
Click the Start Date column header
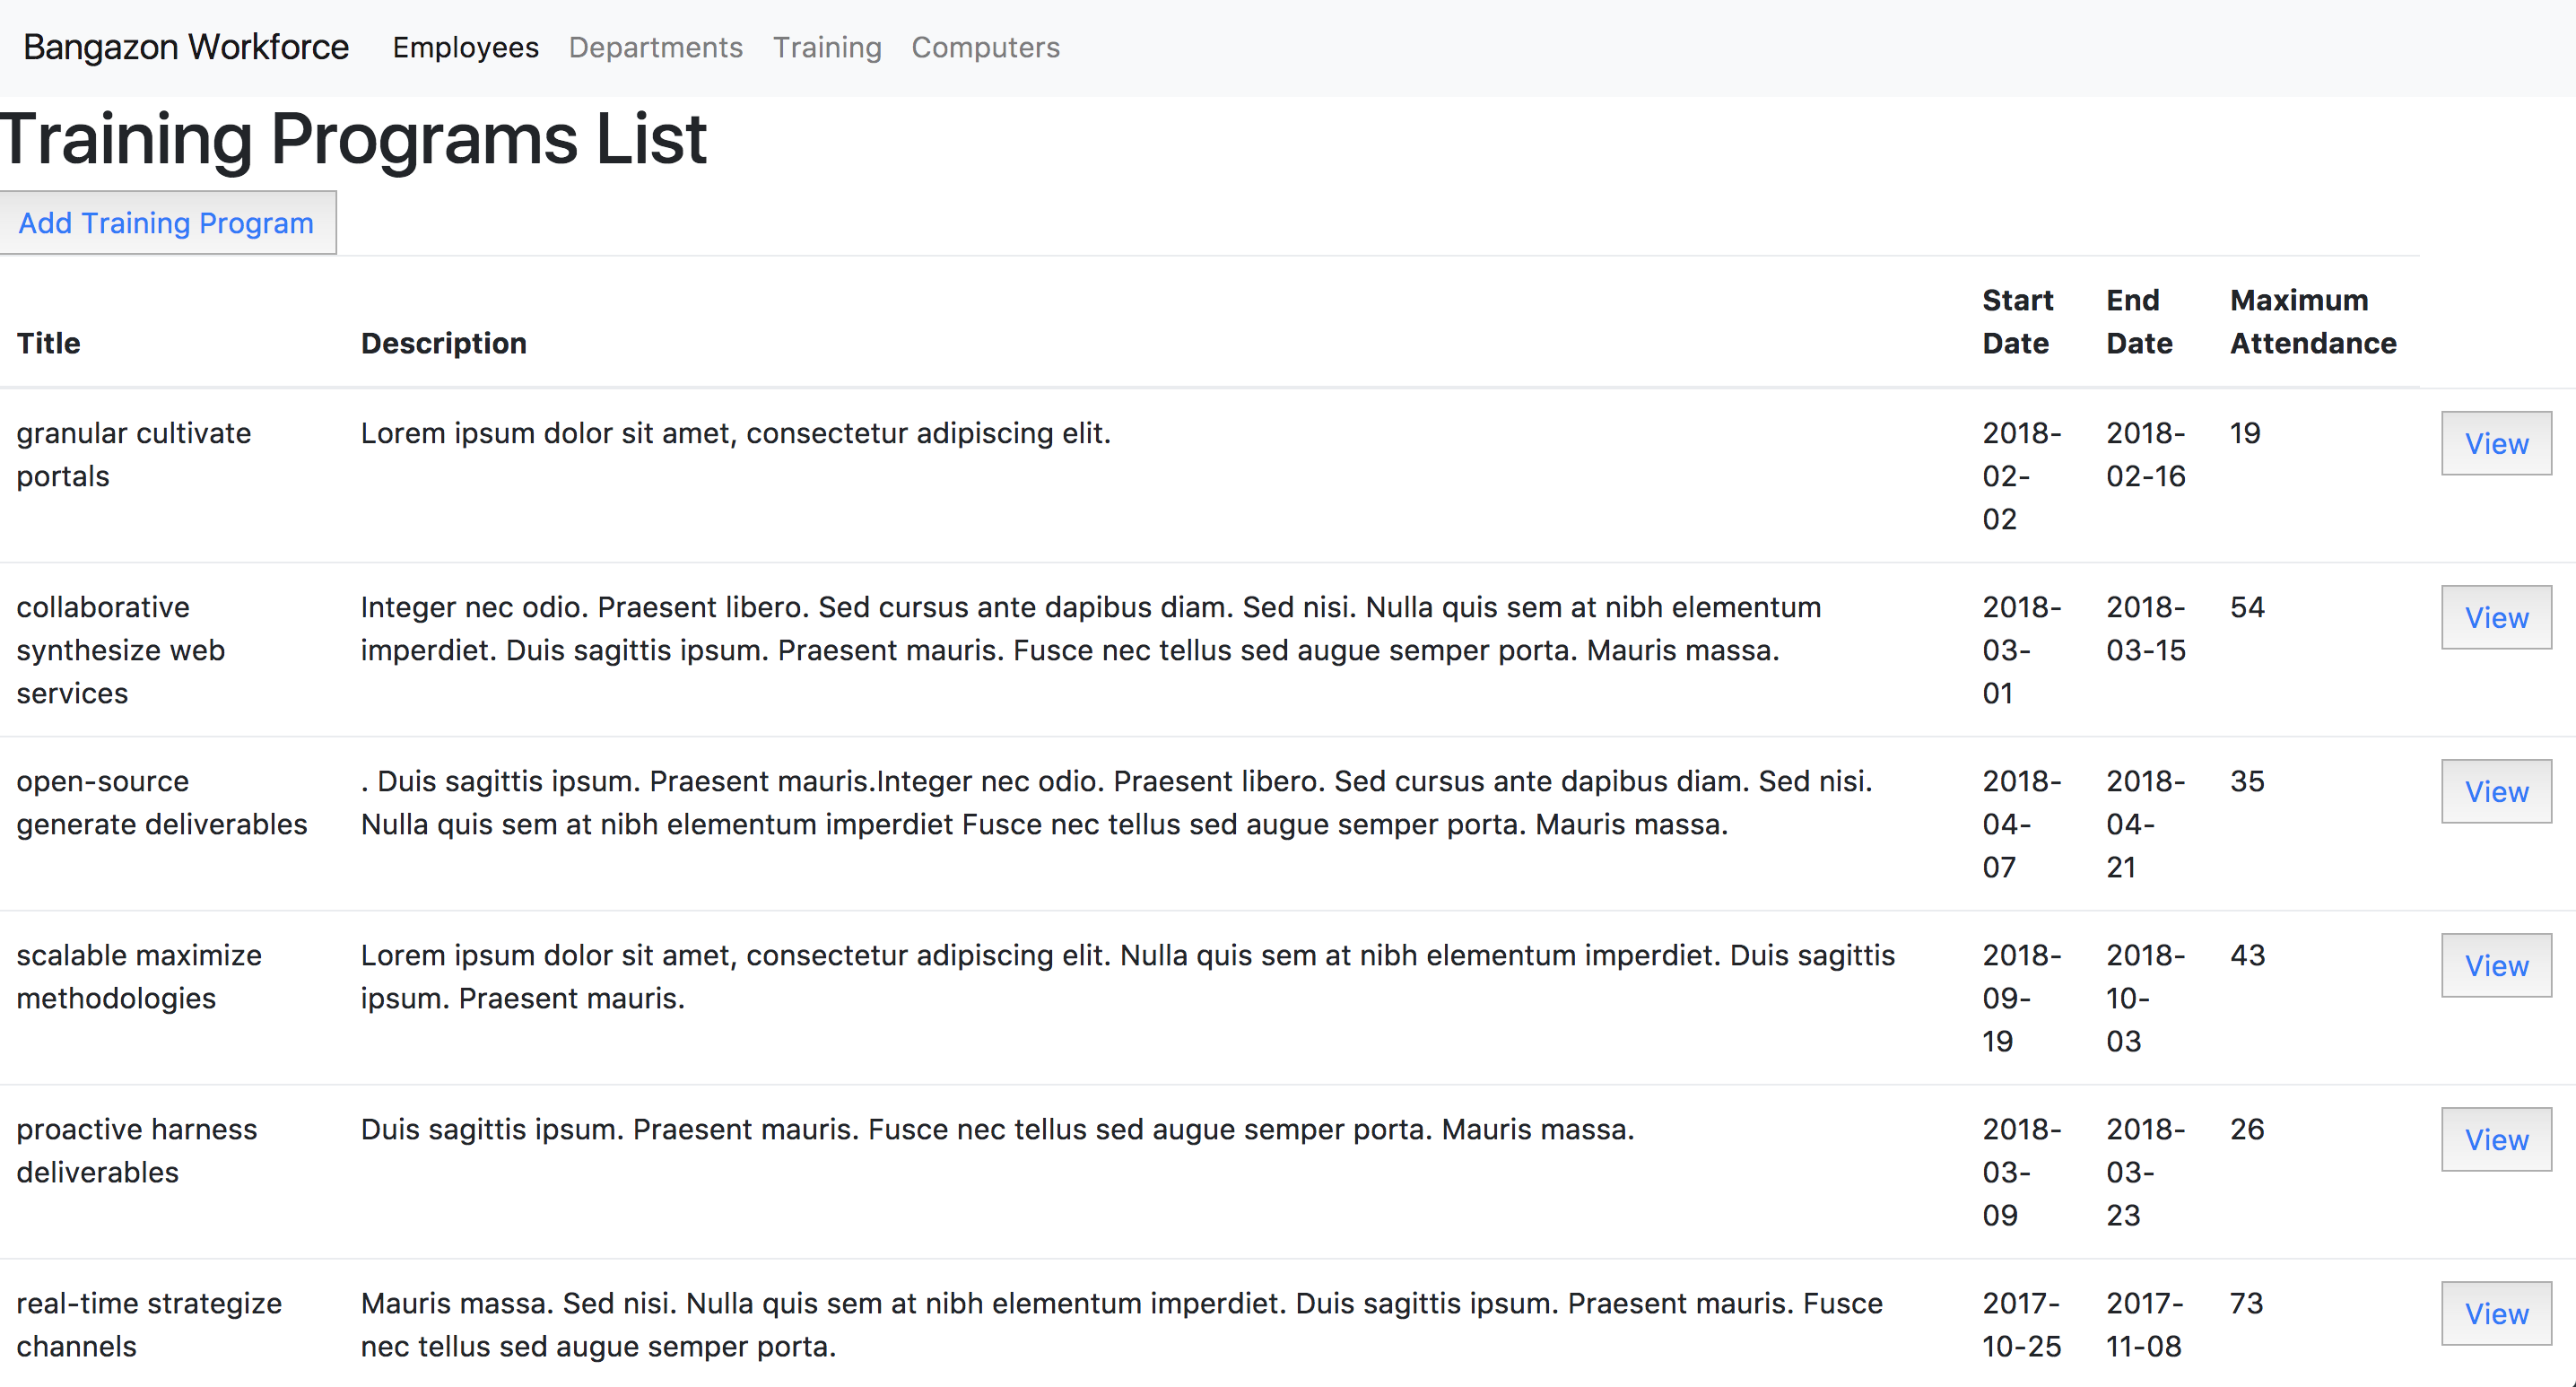[x=2019, y=321]
